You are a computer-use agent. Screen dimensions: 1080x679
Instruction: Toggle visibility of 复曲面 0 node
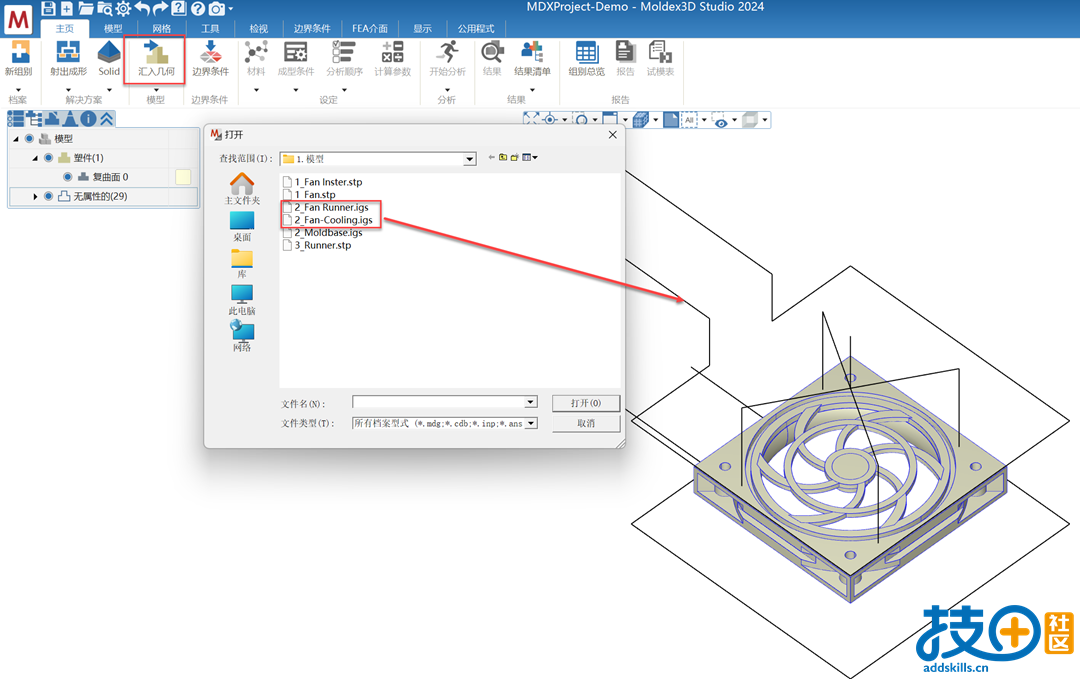68,177
